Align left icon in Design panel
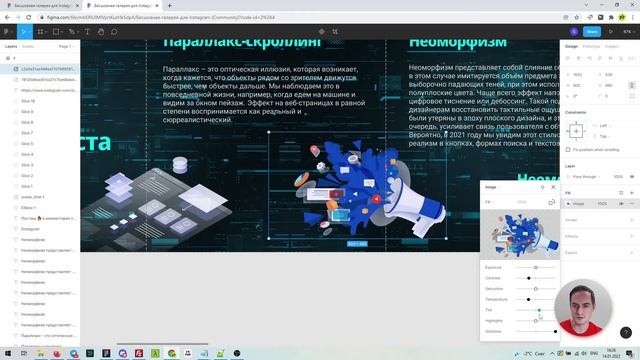Viewport: 640px width, 360px height. (x=568, y=59)
